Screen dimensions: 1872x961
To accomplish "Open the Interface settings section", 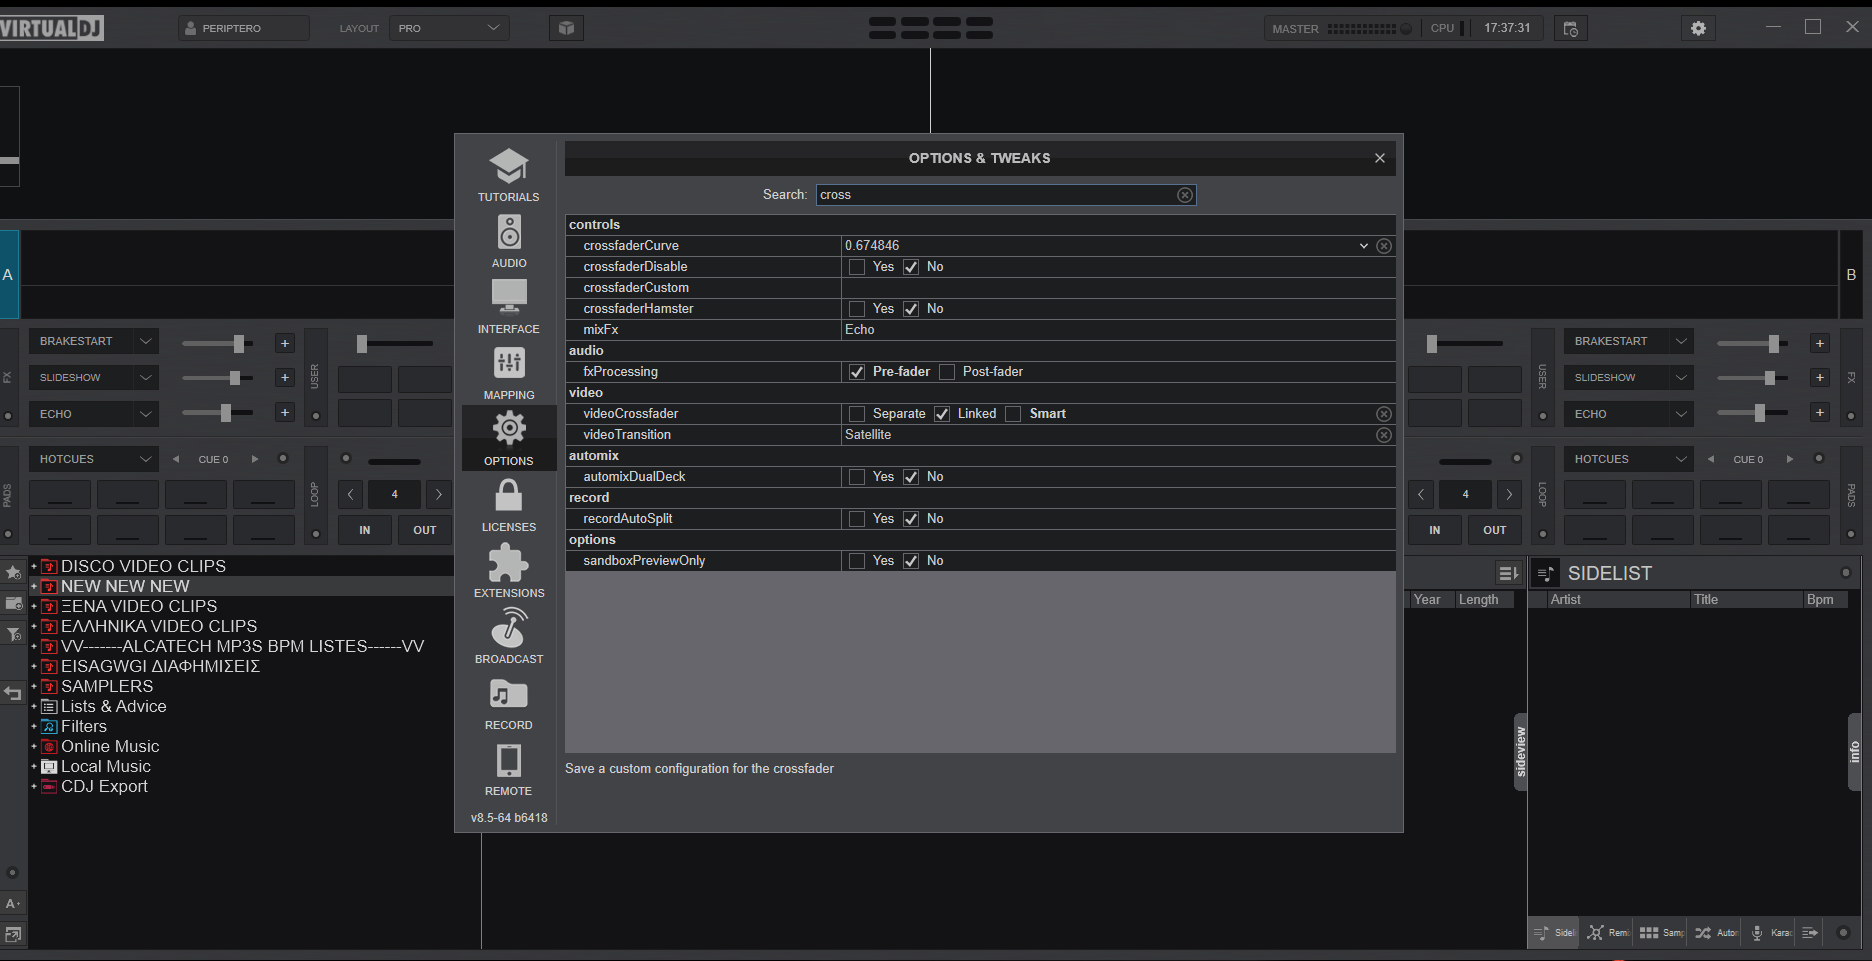I will click(509, 307).
